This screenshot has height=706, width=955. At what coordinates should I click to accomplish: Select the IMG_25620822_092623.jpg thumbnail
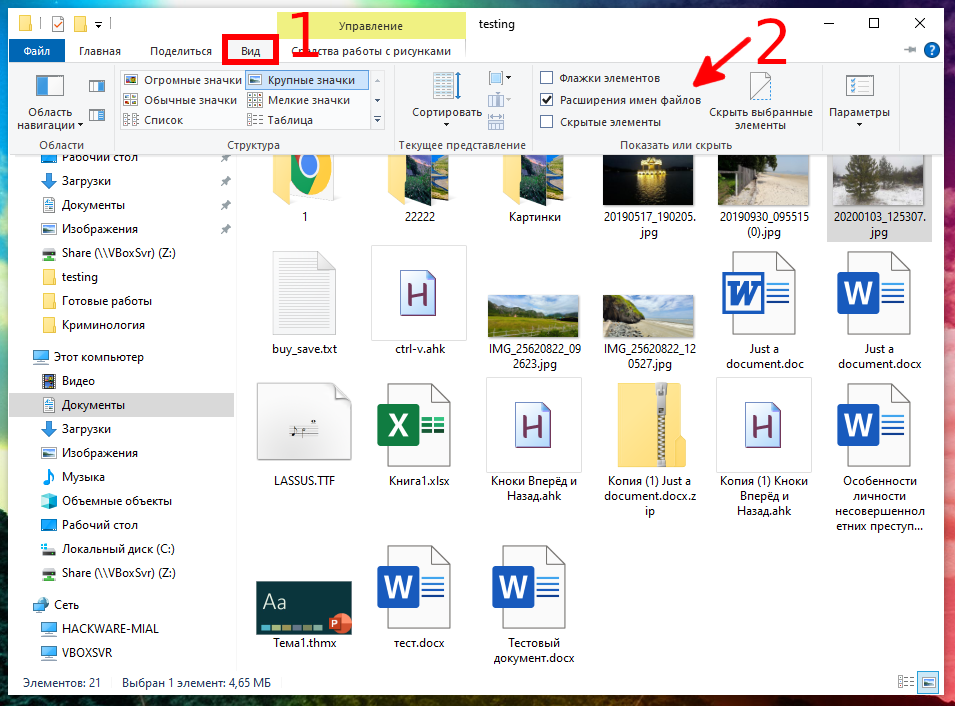(x=534, y=317)
